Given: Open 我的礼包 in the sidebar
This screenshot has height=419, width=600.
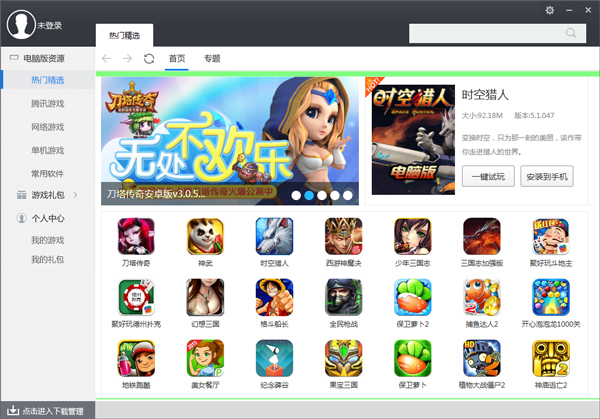Looking at the screenshot, I should click(48, 259).
